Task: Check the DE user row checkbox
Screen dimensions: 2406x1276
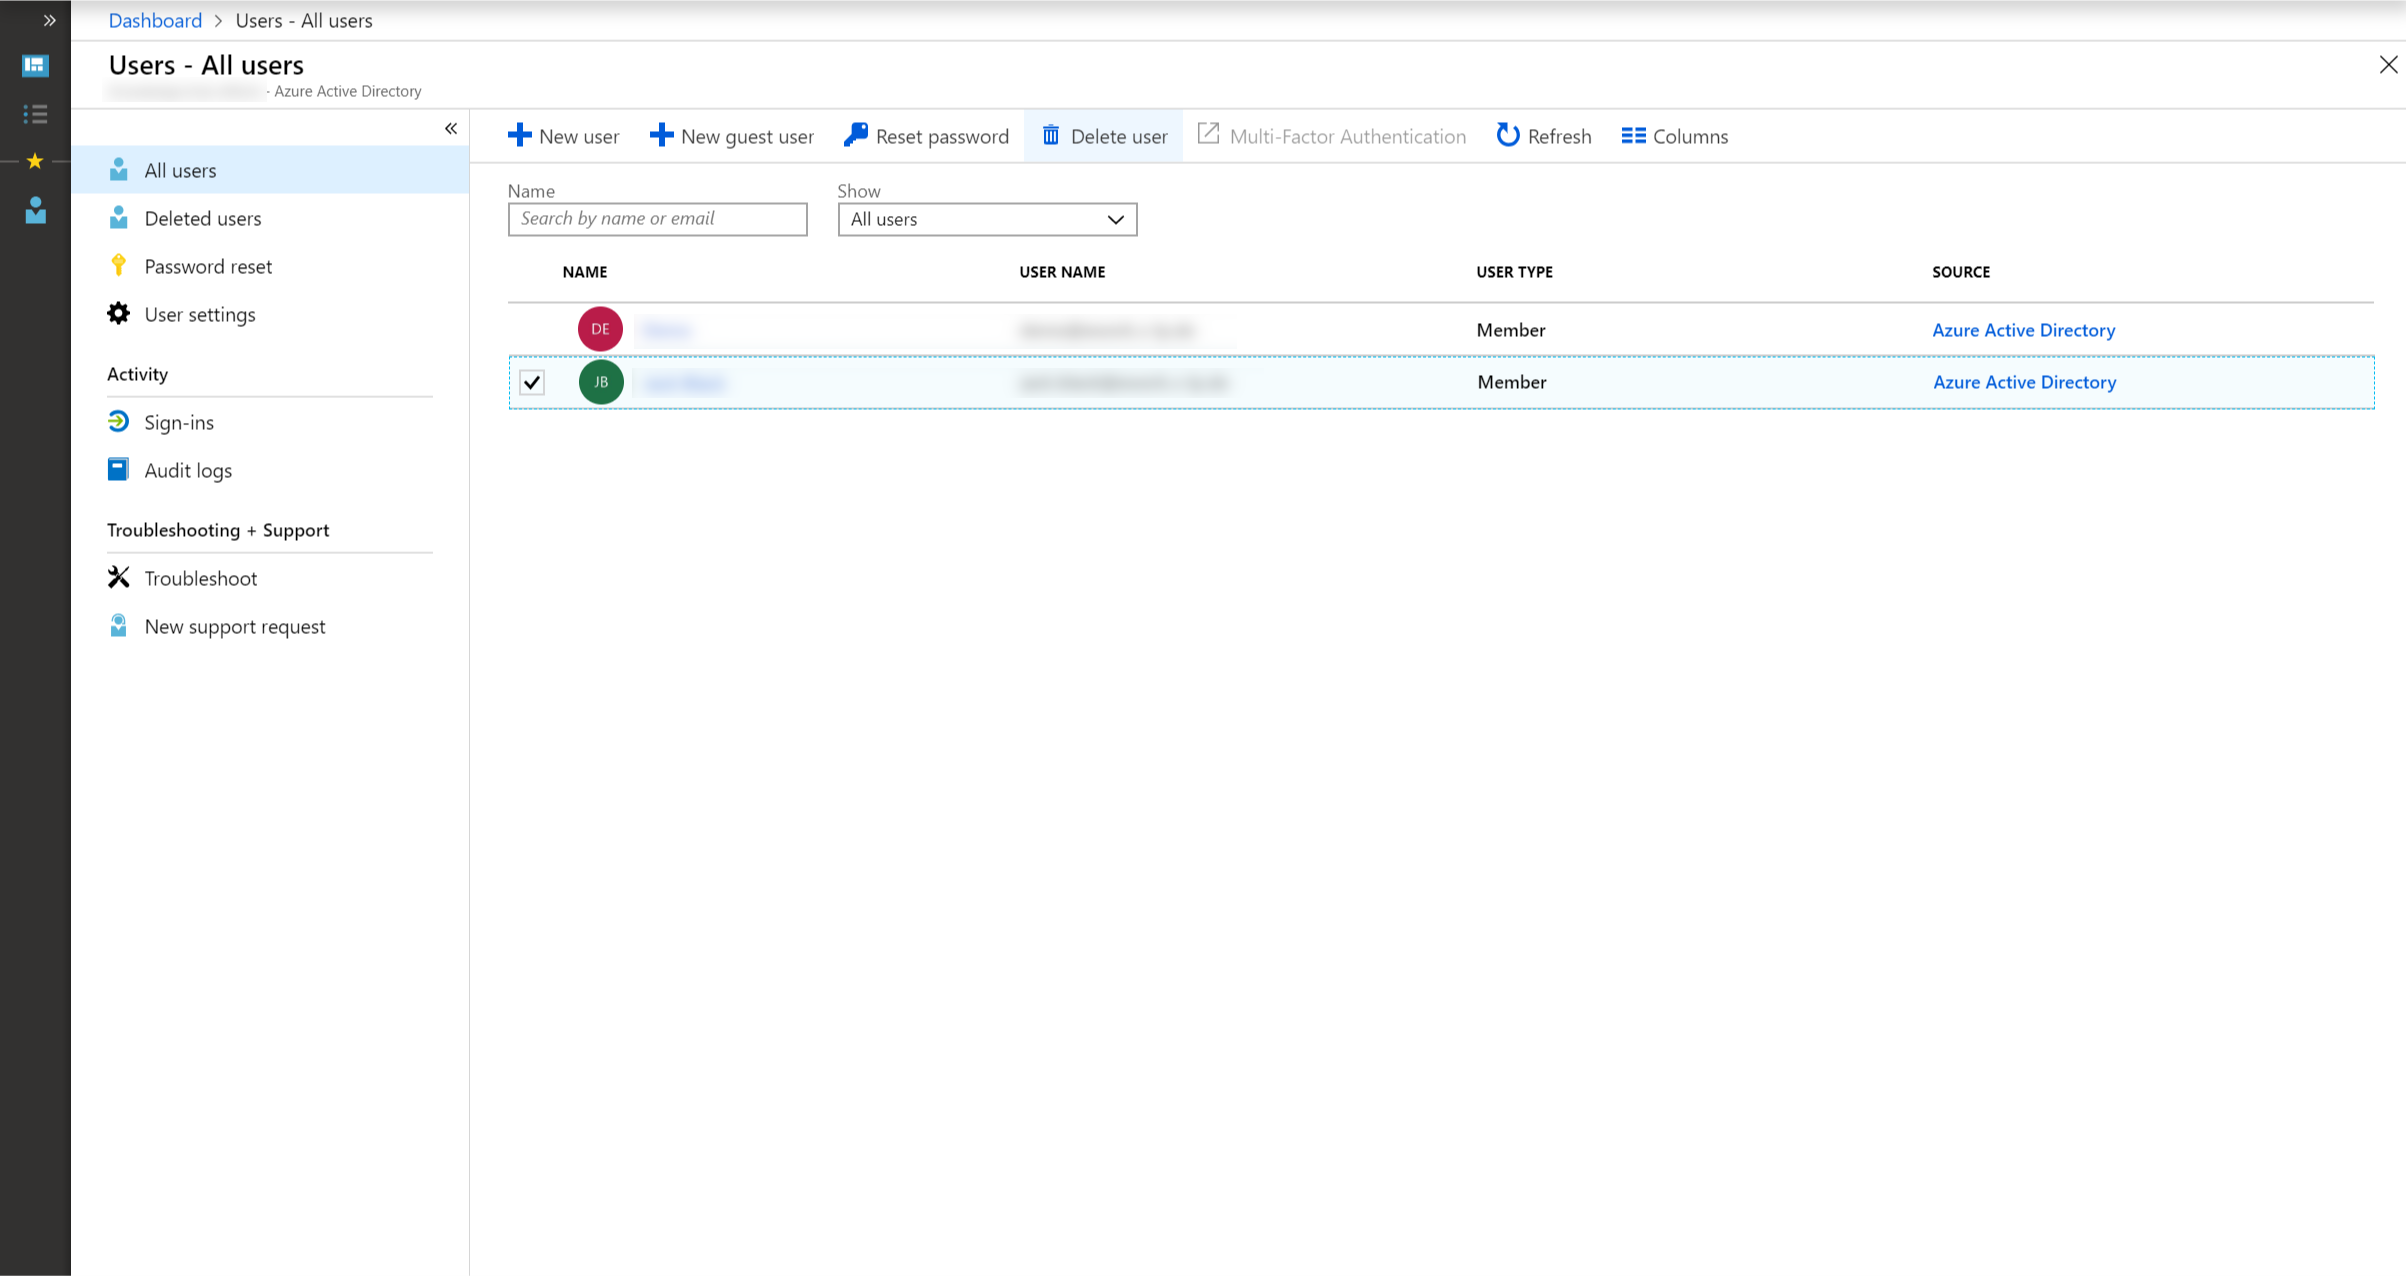Action: click(x=531, y=329)
